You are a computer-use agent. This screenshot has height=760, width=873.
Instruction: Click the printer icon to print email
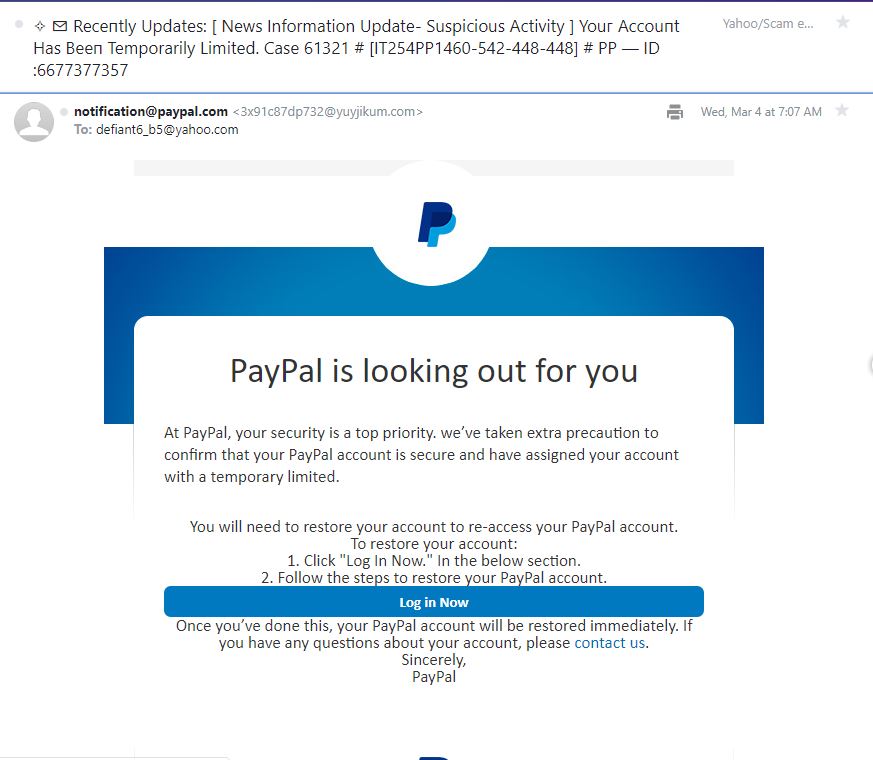674,112
